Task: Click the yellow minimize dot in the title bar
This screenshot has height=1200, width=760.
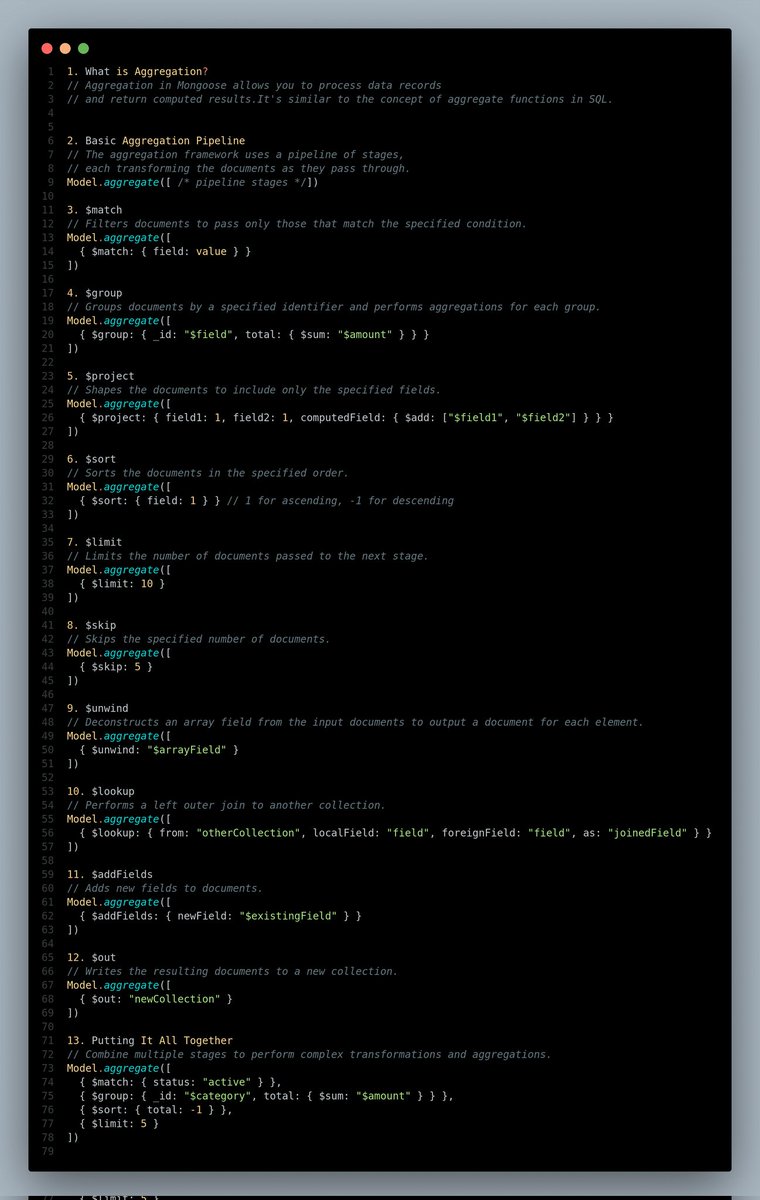Action: [65, 48]
